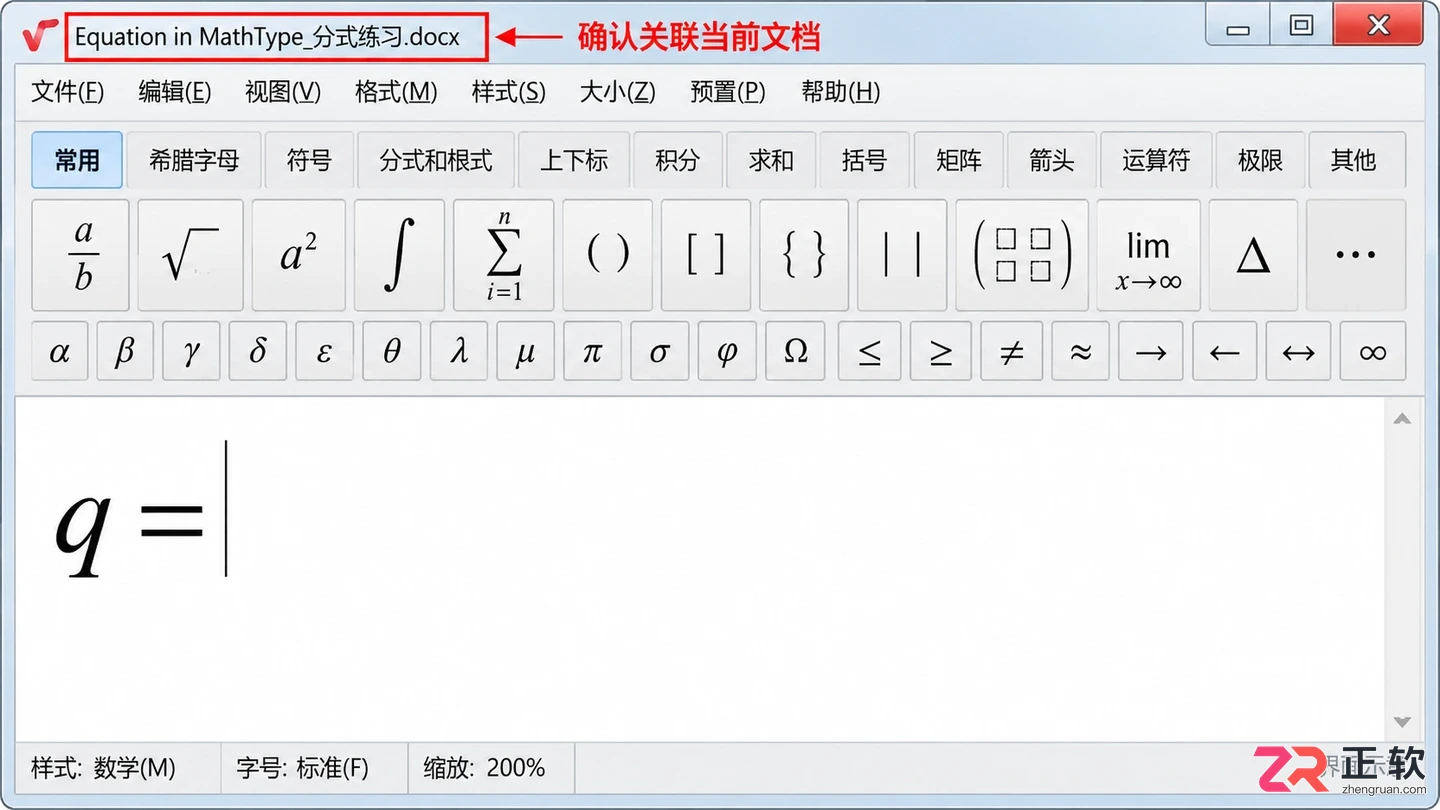Insert the Delta triangle symbol
Screen dimensions: 1440x810
click(1253, 255)
